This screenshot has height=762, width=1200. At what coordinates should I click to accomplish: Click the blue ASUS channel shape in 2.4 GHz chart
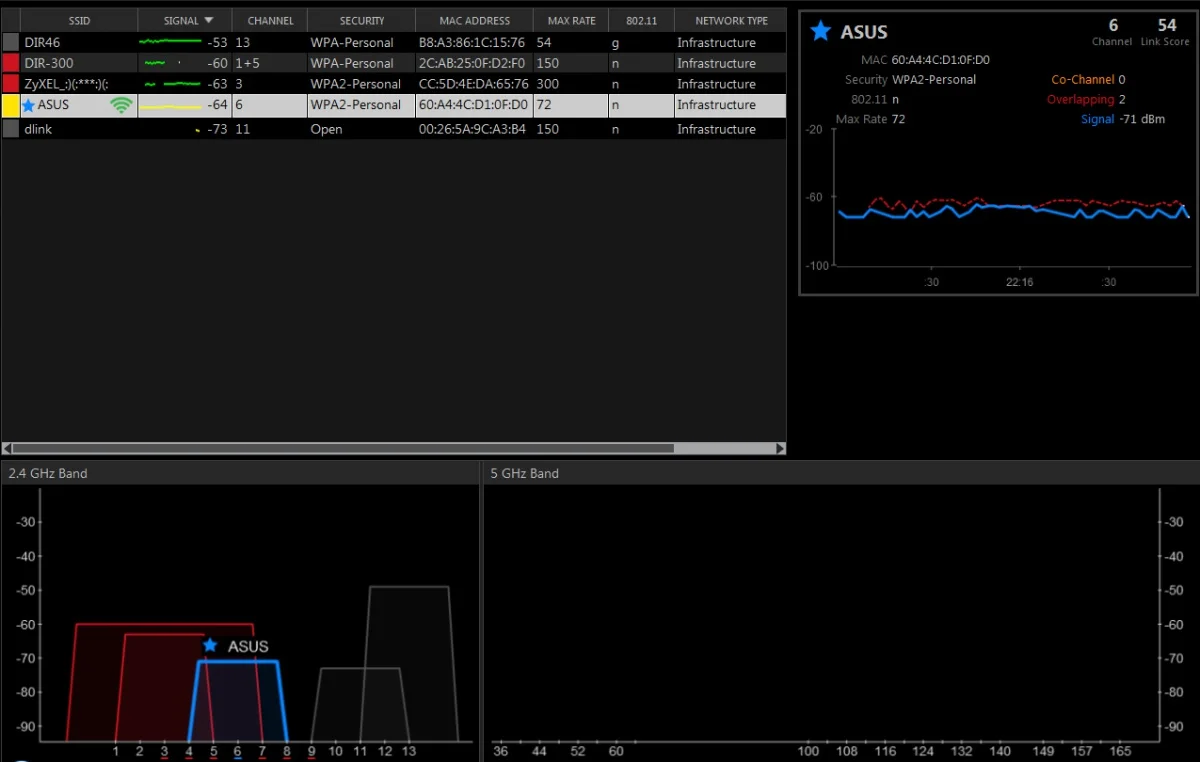click(x=238, y=700)
